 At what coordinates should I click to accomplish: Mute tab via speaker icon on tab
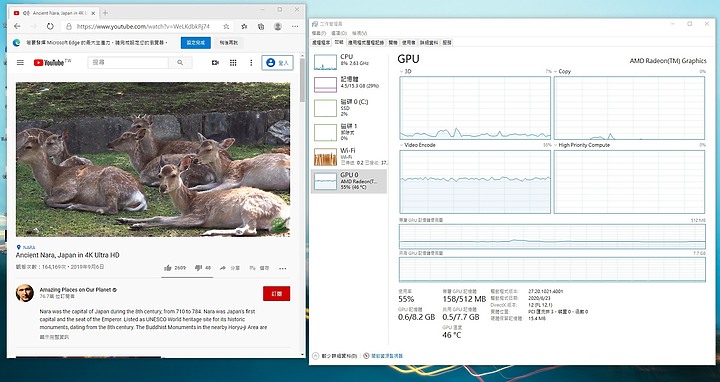[26, 13]
